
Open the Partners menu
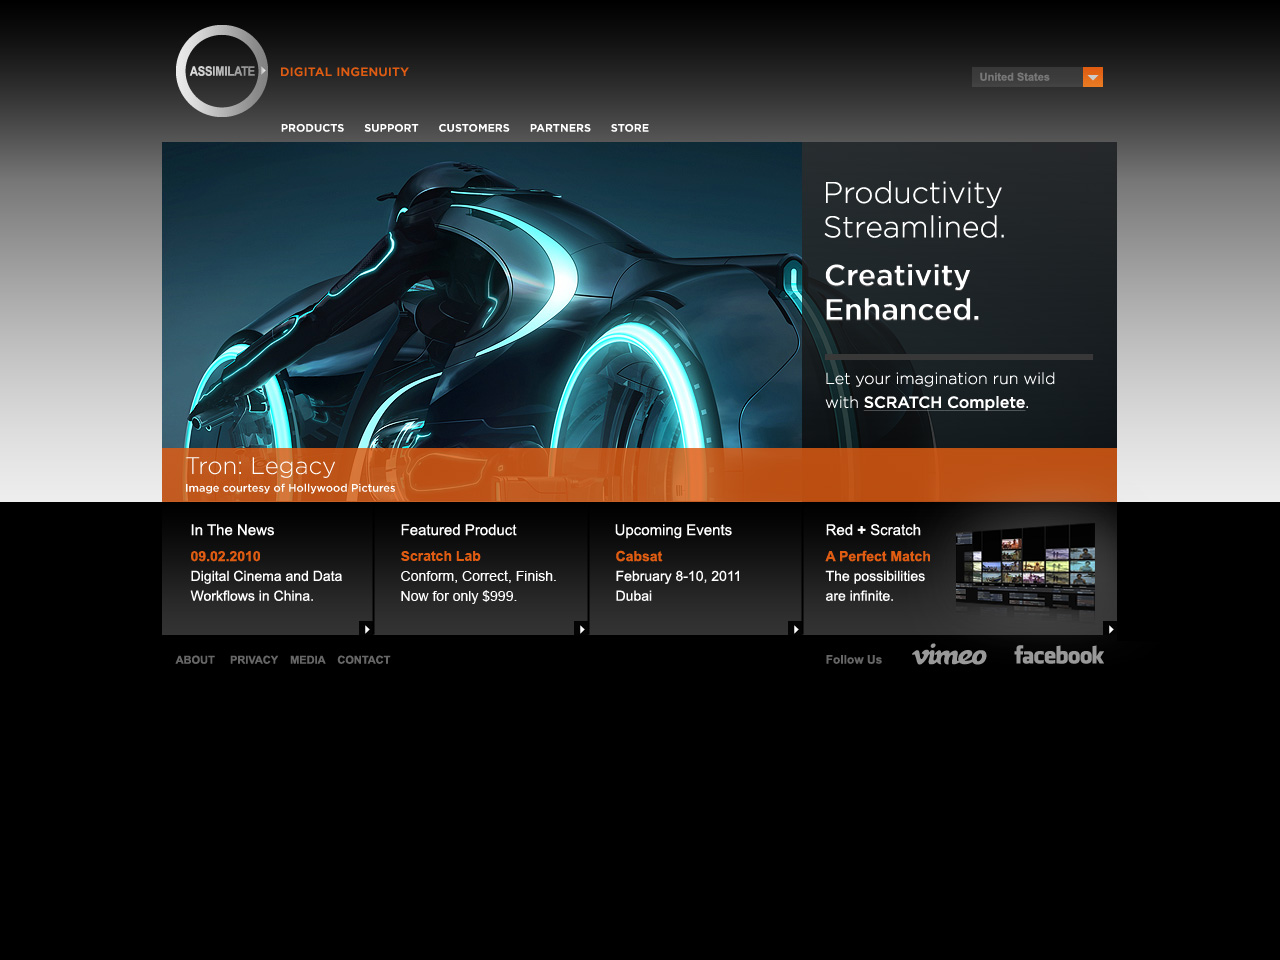(x=560, y=128)
